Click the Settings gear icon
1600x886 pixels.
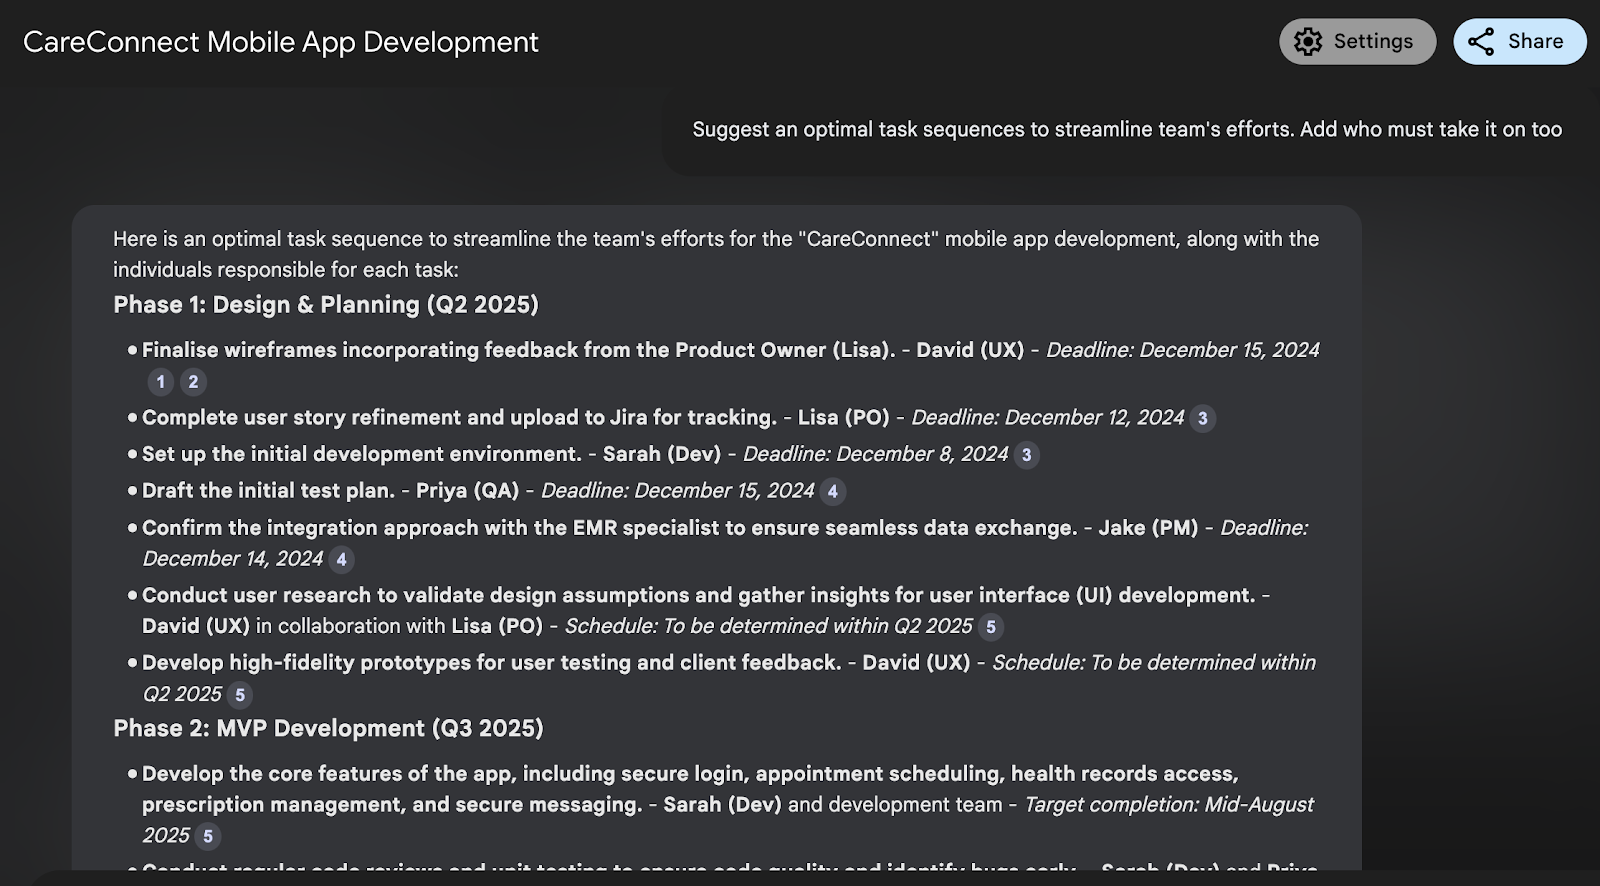pos(1308,41)
